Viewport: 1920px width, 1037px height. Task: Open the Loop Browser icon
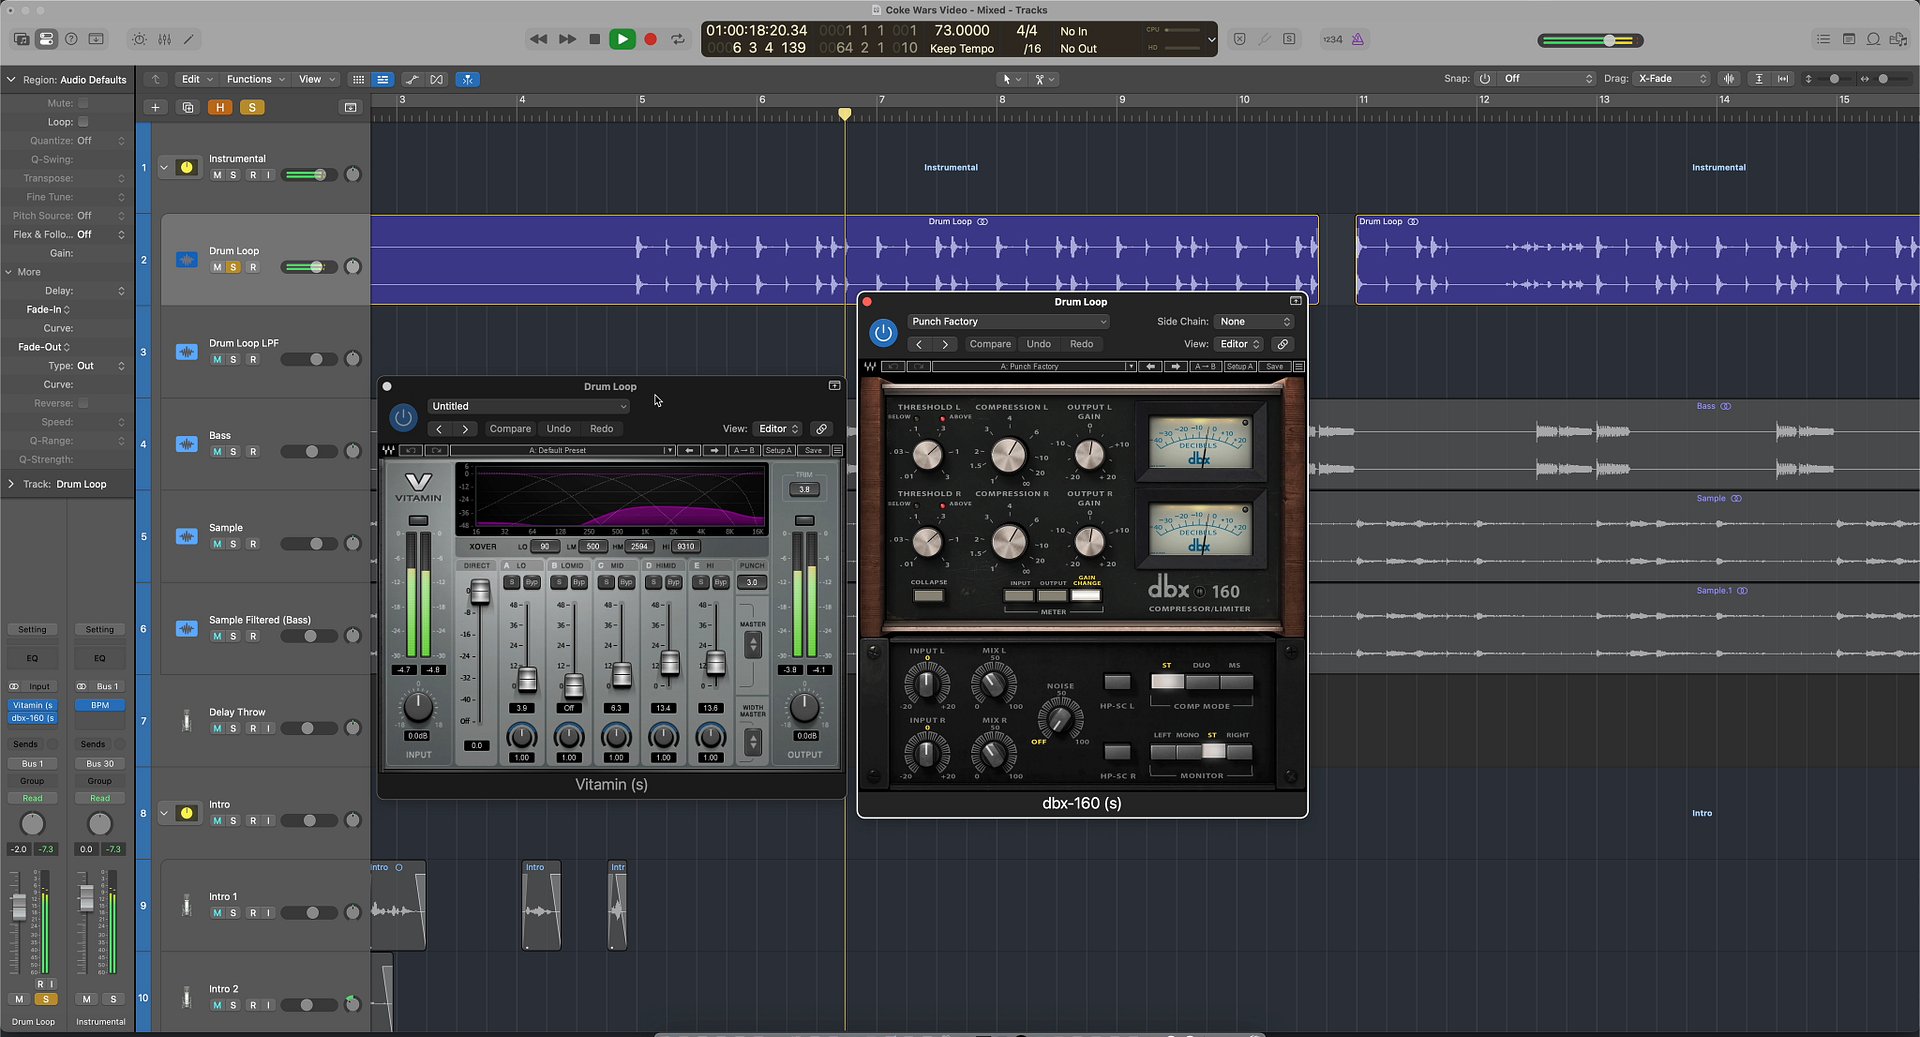coord(1873,39)
